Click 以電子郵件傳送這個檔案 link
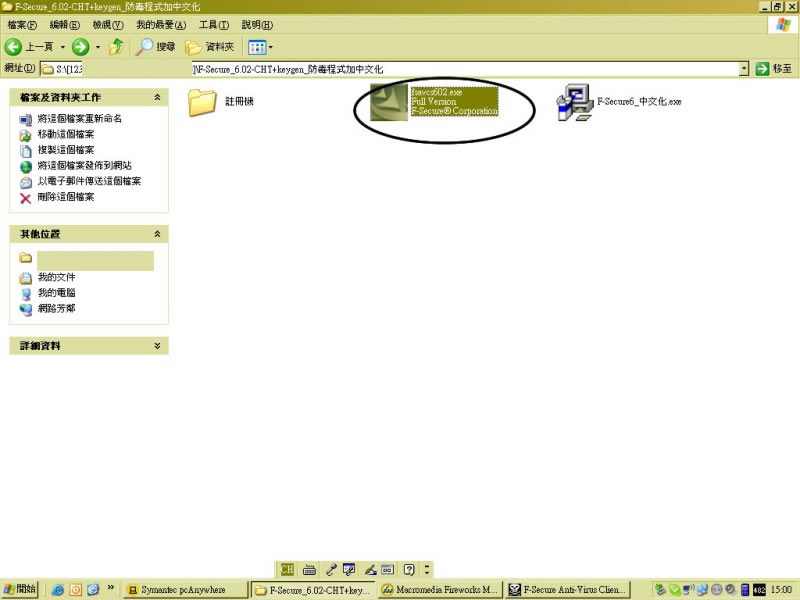Screen dimensions: 800x600 click(x=89, y=181)
